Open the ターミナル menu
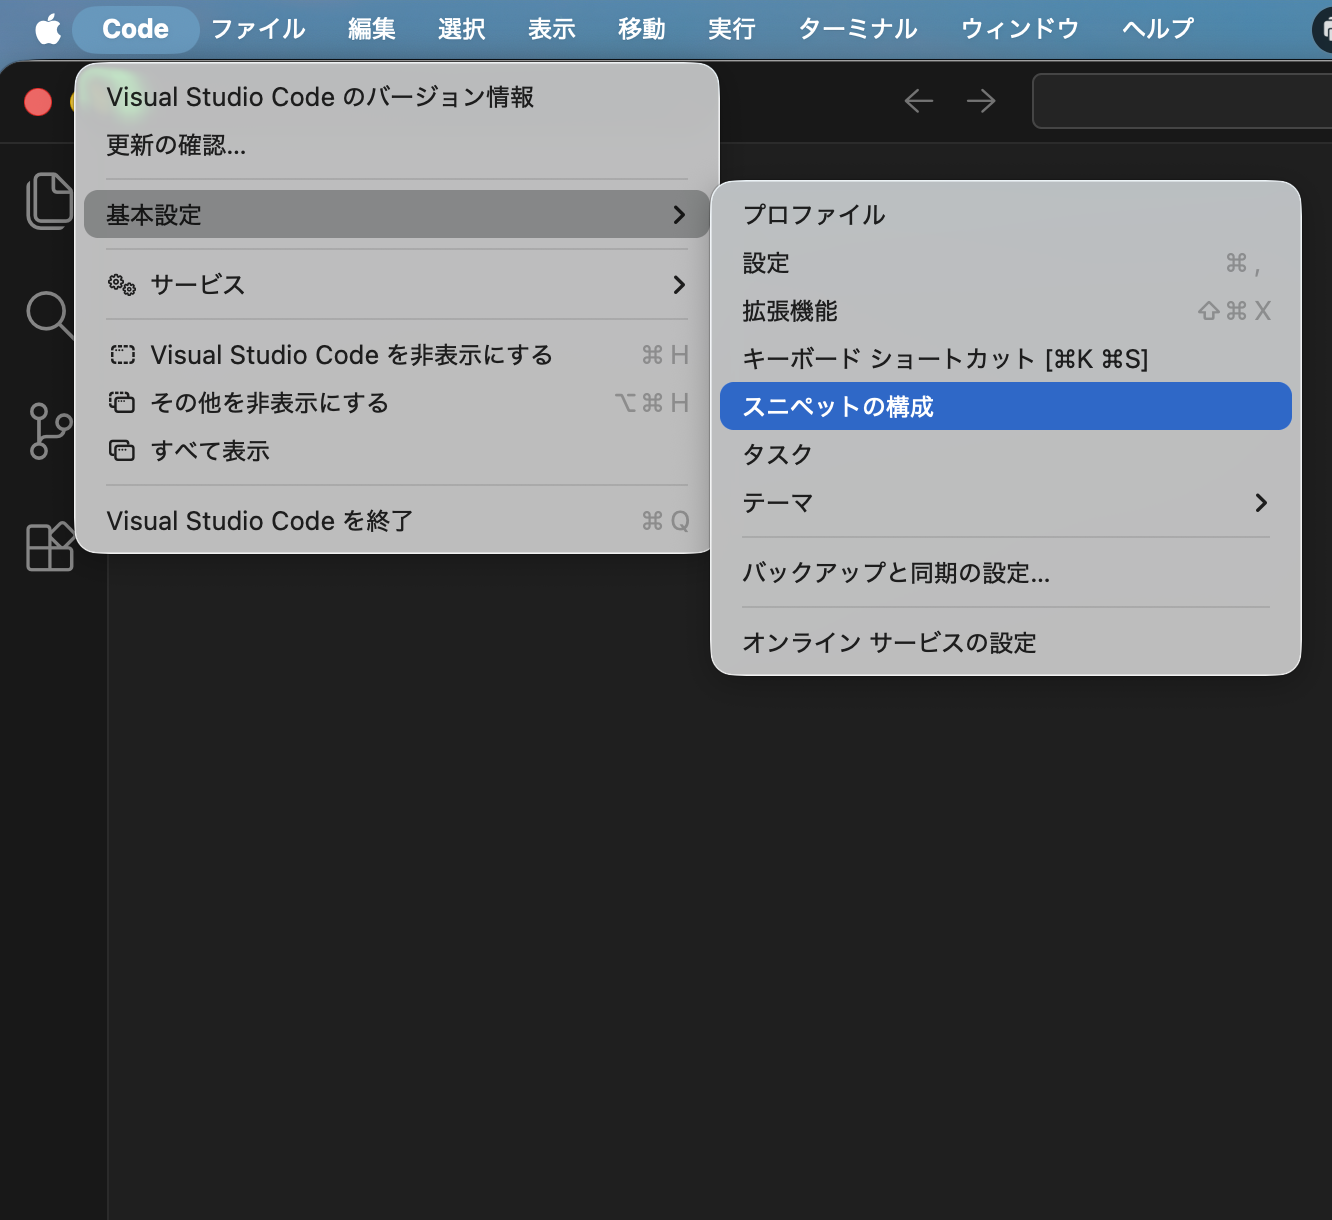1332x1220 pixels. click(x=856, y=29)
